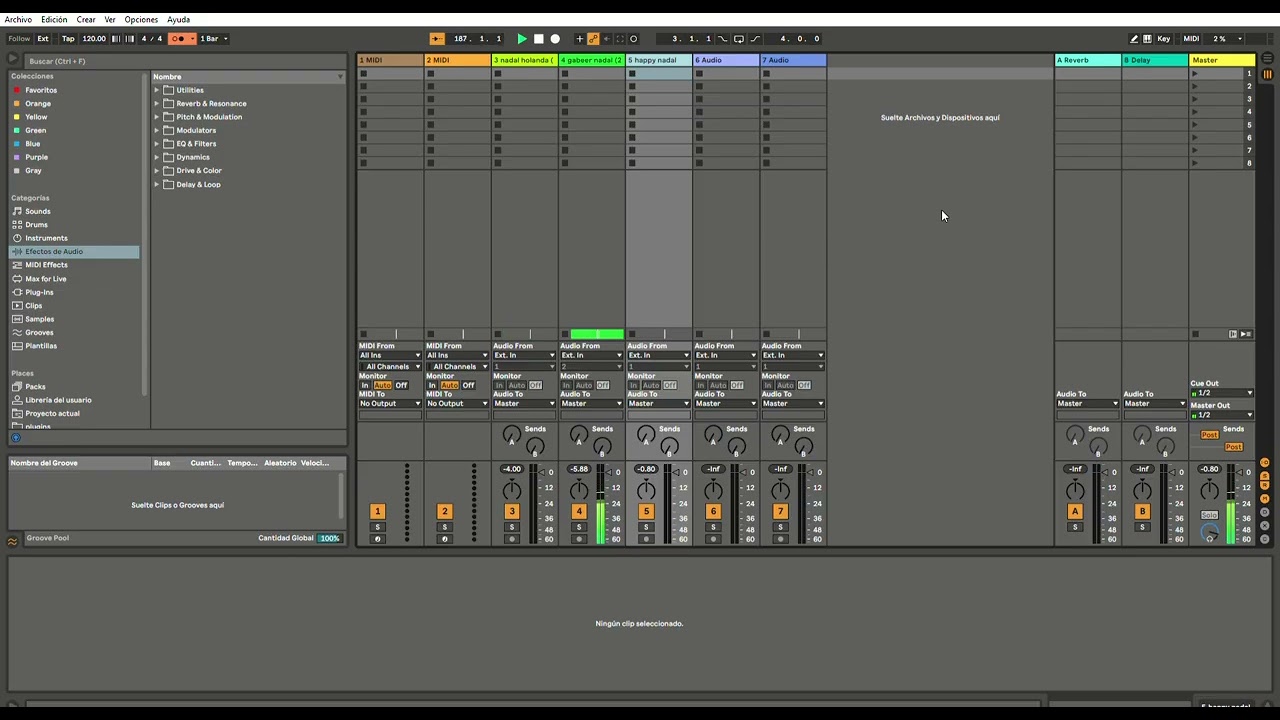Toggle the Ext sync button
The width and height of the screenshot is (1280, 720).
(43, 39)
